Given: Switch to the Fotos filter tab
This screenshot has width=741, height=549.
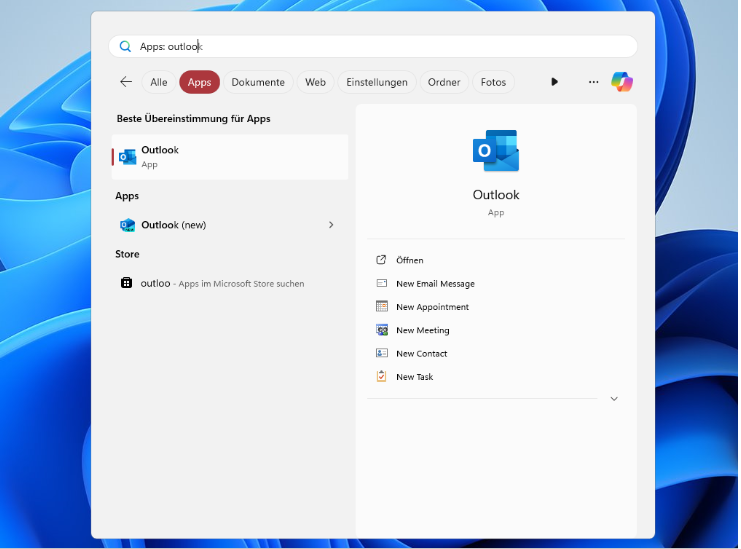Looking at the screenshot, I should [493, 82].
